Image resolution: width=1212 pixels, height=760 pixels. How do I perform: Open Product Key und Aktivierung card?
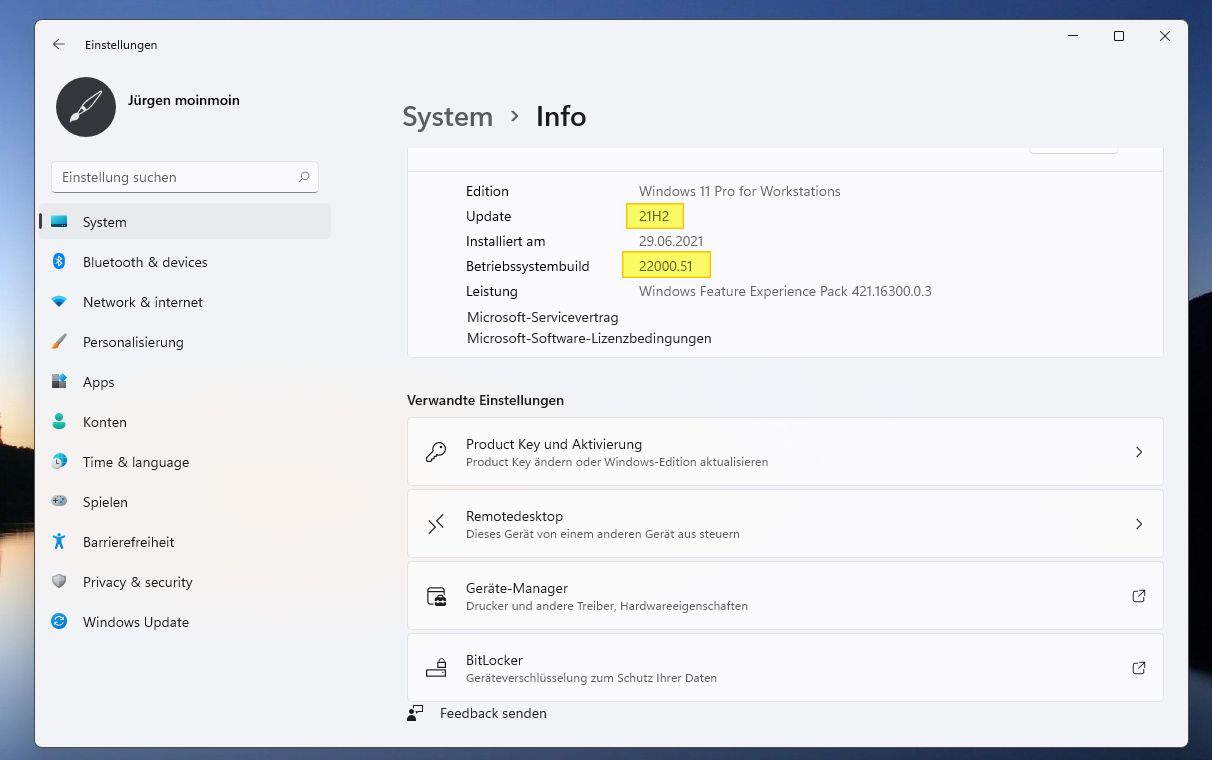click(x=785, y=452)
